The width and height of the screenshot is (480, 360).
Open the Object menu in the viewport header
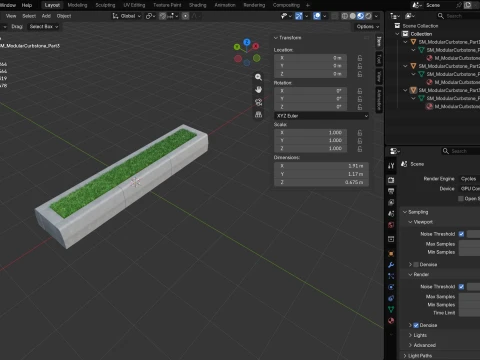click(x=64, y=16)
